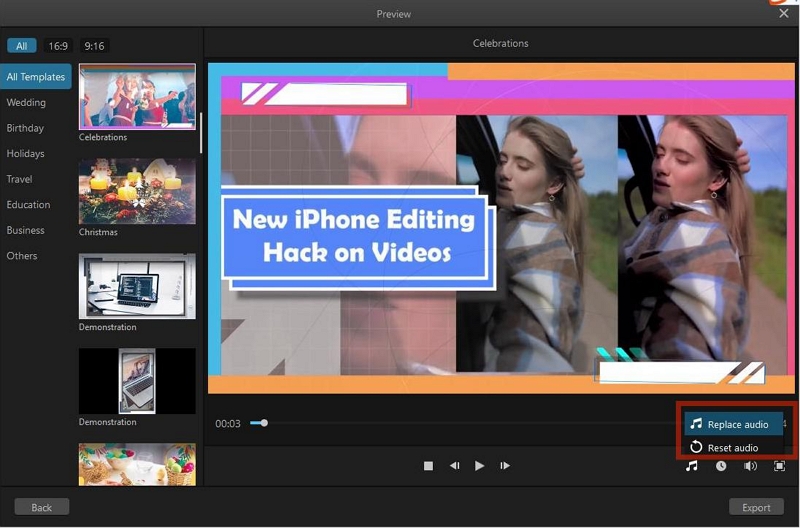Open Others template category
Screen dimensions: 800x528
22,256
